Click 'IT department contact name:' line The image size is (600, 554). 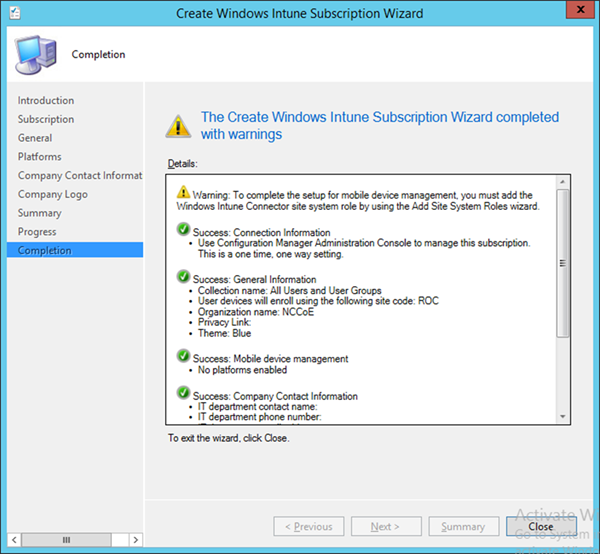(x=258, y=407)
